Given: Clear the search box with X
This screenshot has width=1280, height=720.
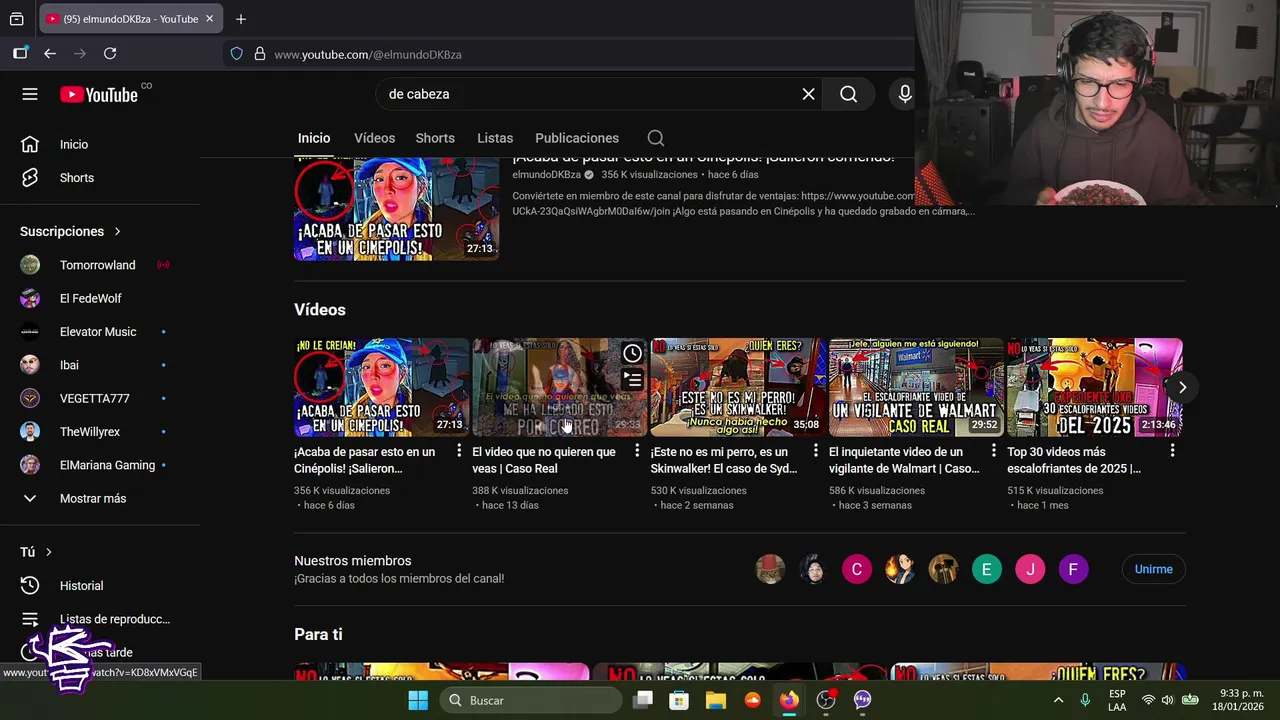Looking at the screenshot, I should 808,94.
